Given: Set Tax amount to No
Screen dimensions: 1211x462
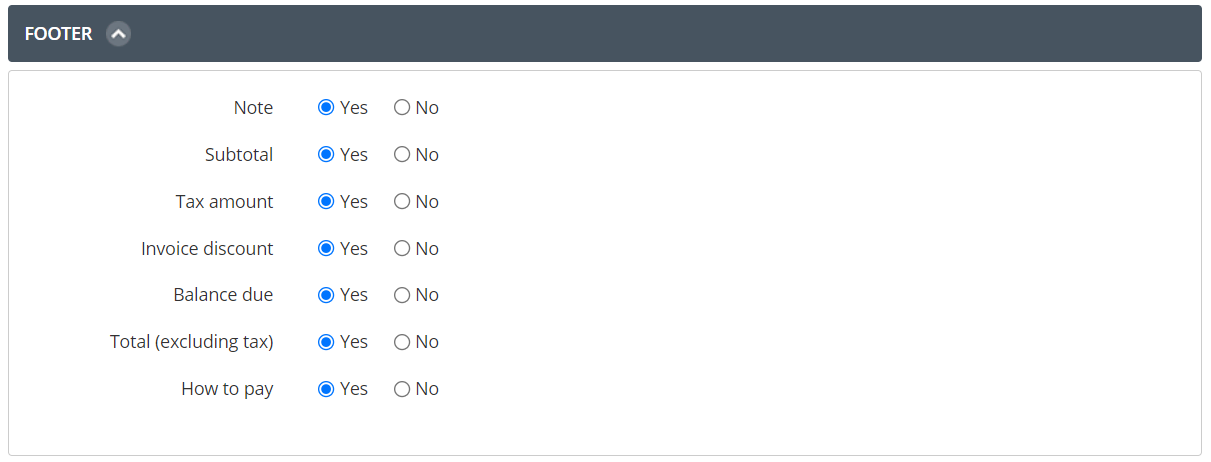Looking at the screenshot, I should [402, 202].
